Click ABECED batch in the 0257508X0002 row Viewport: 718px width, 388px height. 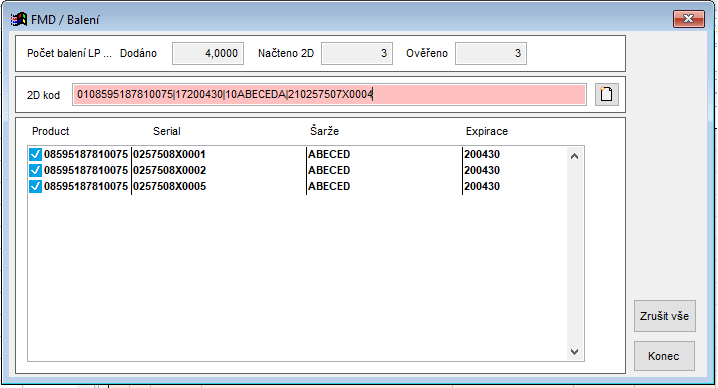pyautogui.click(x=329, y=170)
